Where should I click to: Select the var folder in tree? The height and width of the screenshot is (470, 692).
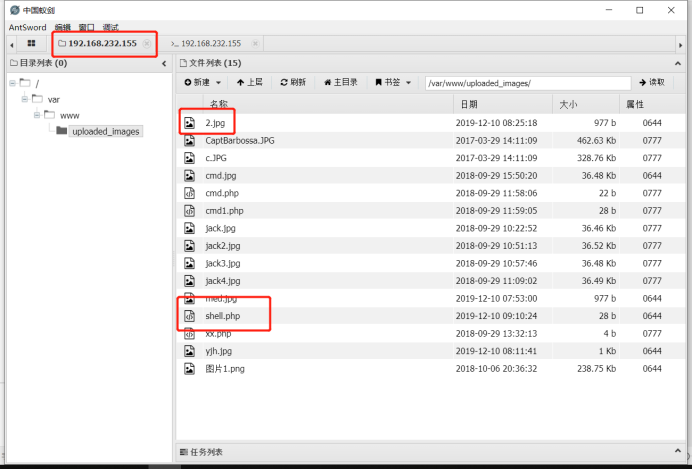[46, 99]
